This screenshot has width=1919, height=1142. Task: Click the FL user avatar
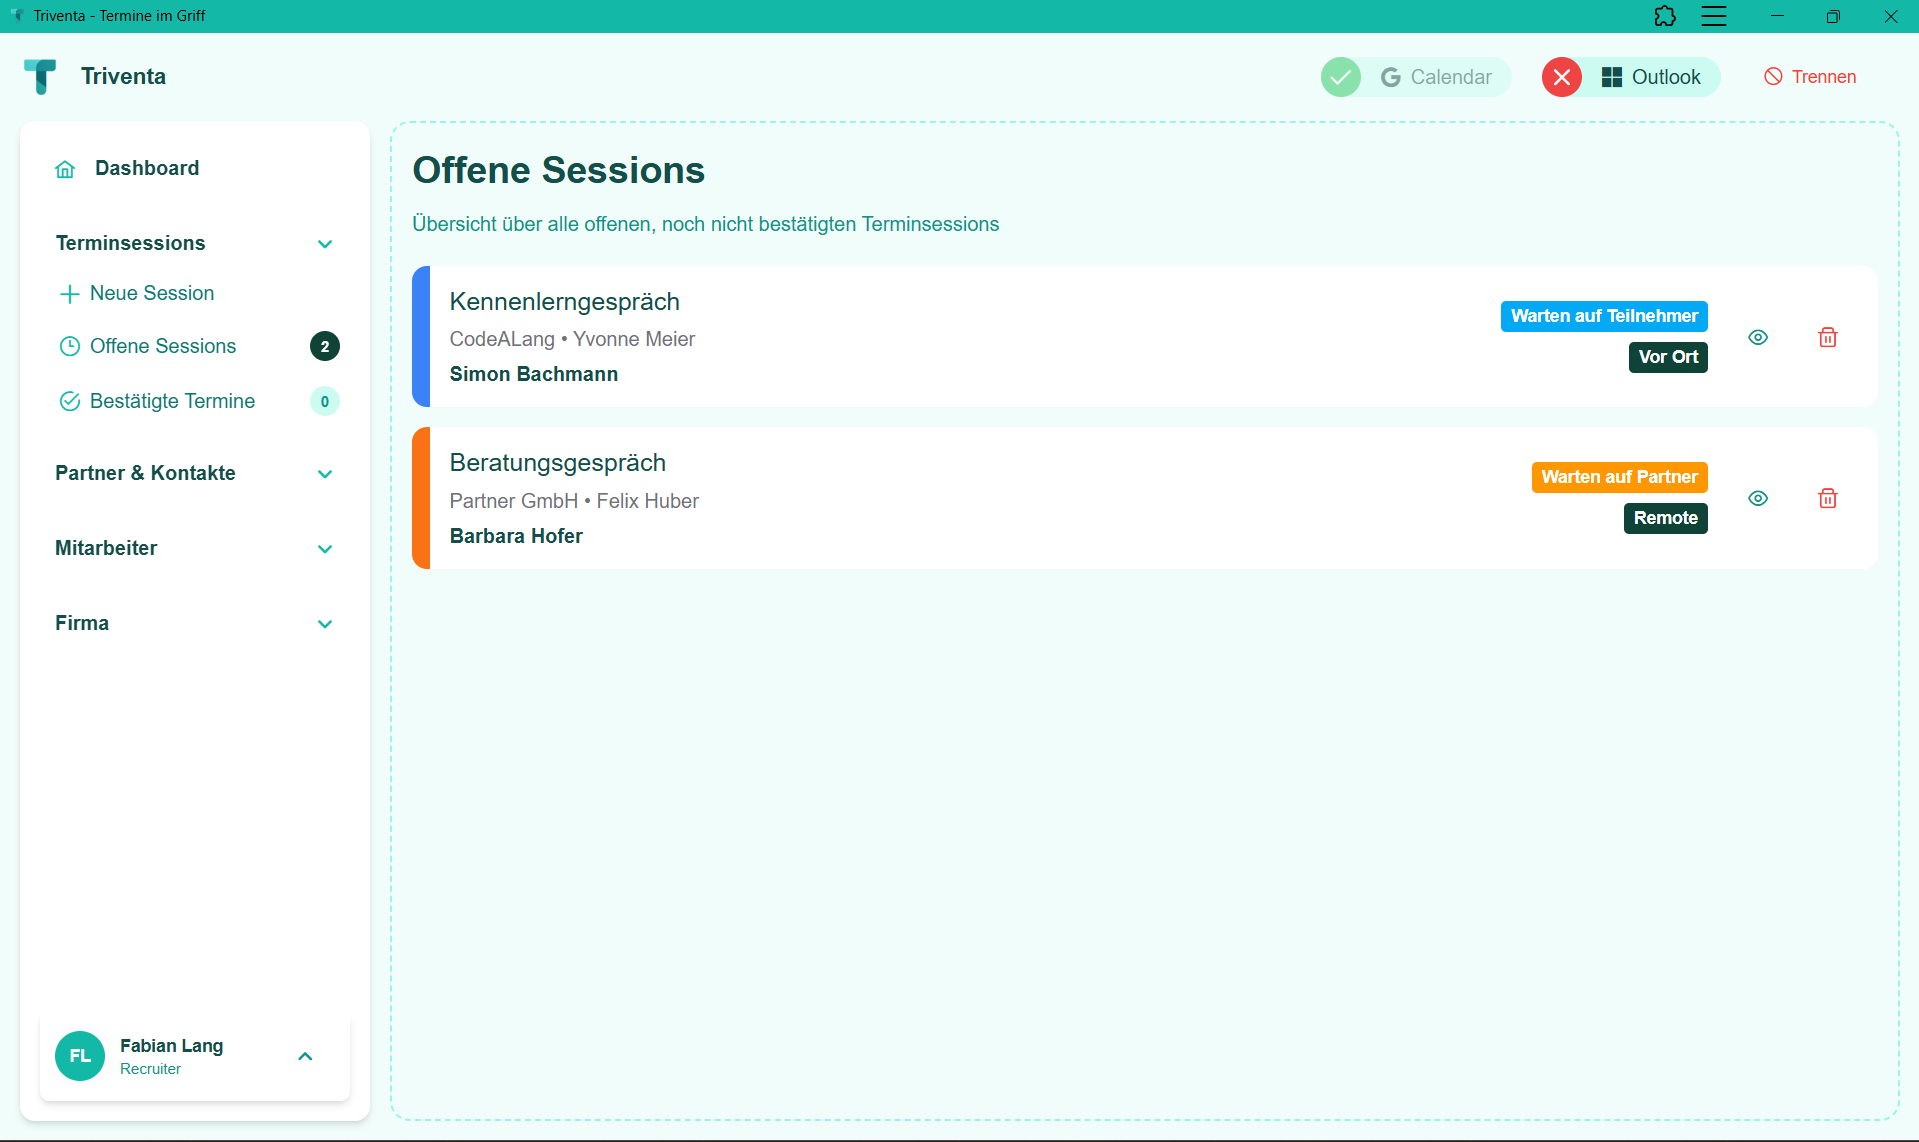click(x=80, y=1056)
